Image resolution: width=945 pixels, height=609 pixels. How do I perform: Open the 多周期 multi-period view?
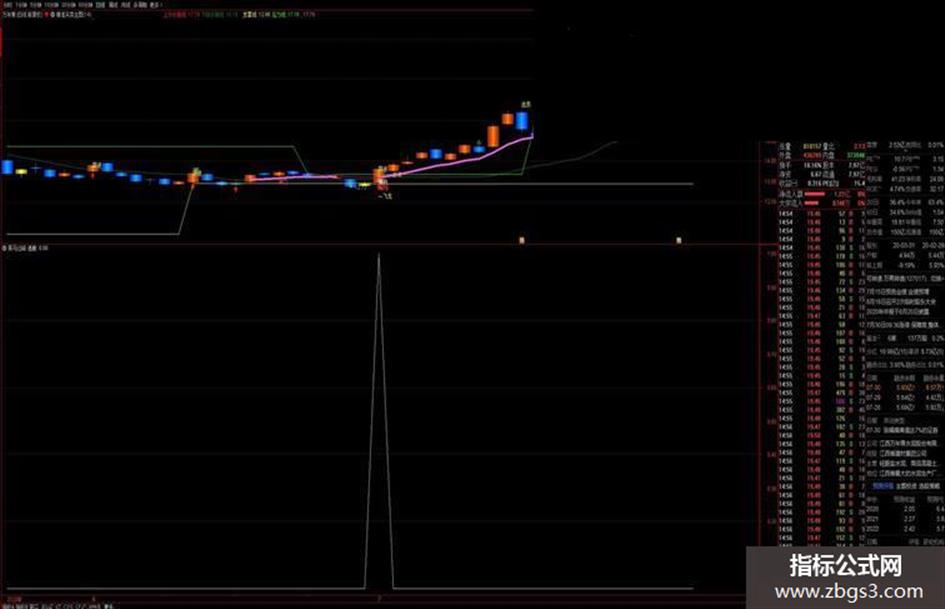pyautogui.click(x=140, y=5)
